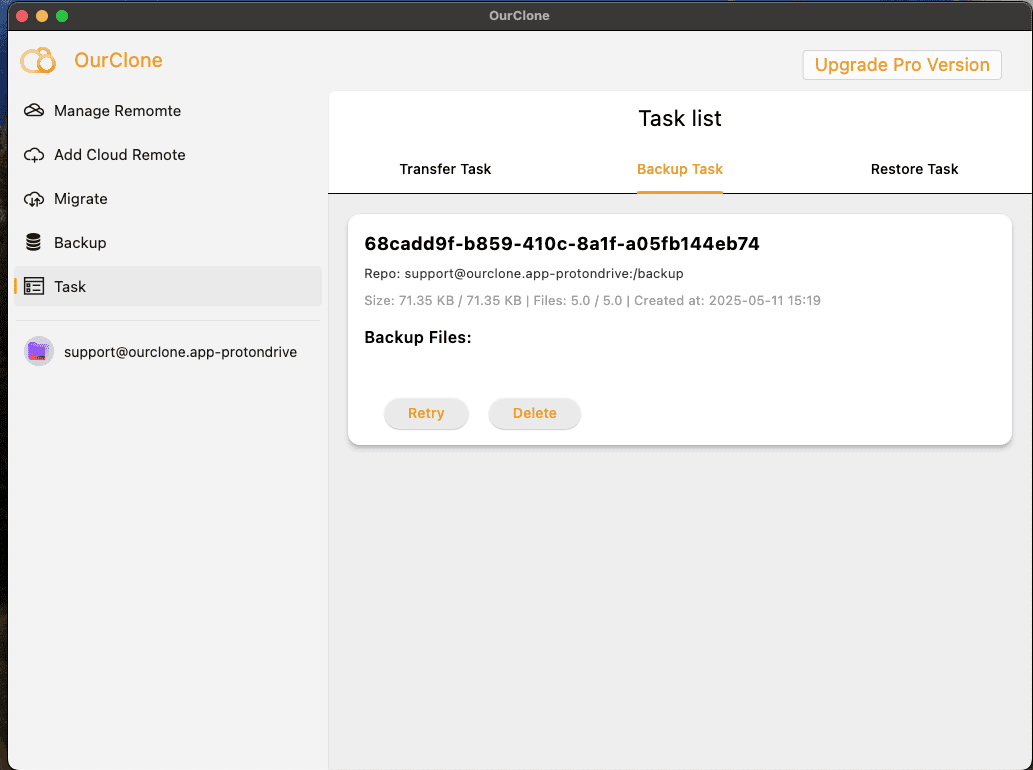Select the support@ourclone.app-protondrive remote

pos(168,352)
